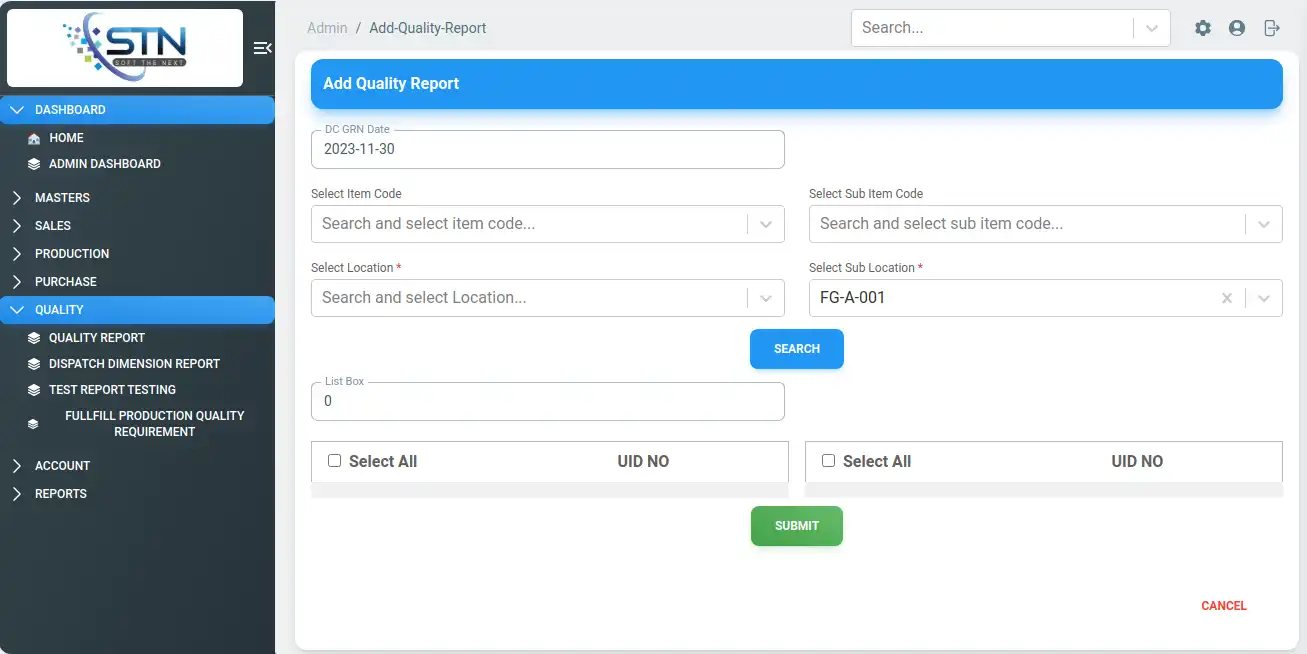Expand the Masters menu section
Viewport: 1307px width, 654px height.
(62, 198)
